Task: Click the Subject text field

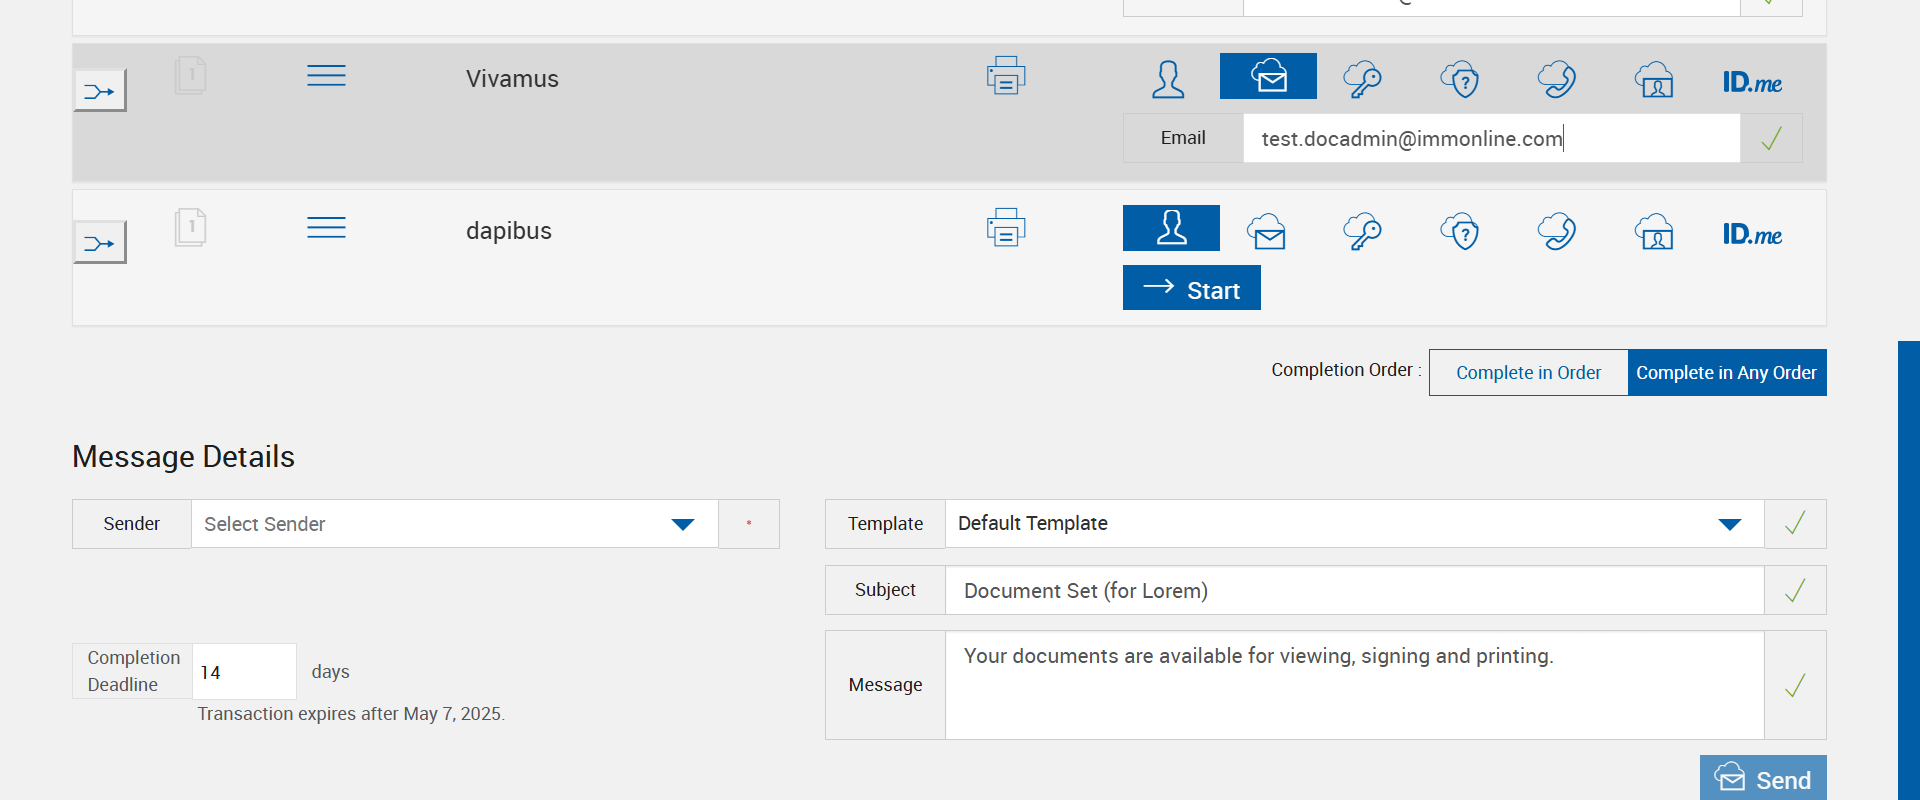Action: pos(1354,591)
